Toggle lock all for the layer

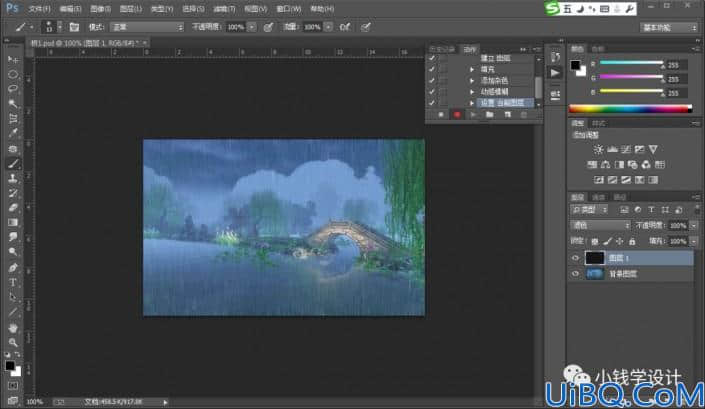coord(632,241)
